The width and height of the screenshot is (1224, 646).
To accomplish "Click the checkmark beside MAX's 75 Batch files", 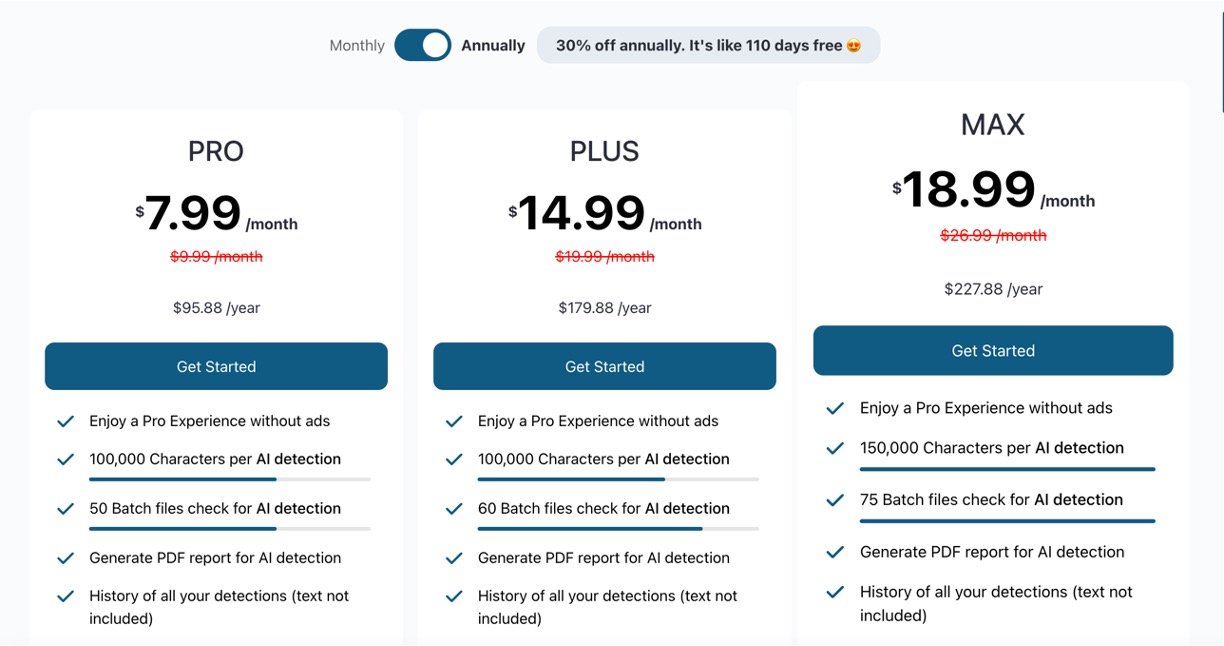I will 835,500.
